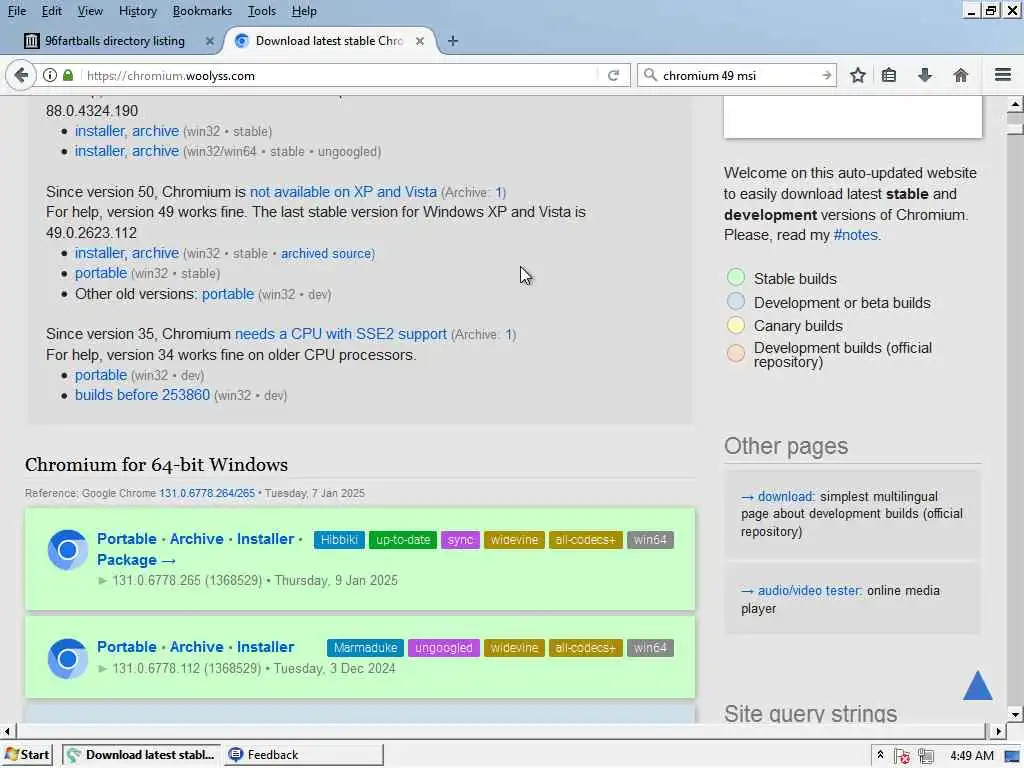Click the search box containing chromium 49 msi
The width and height of the screenshot is (1024, 768).
click(738, 75)
